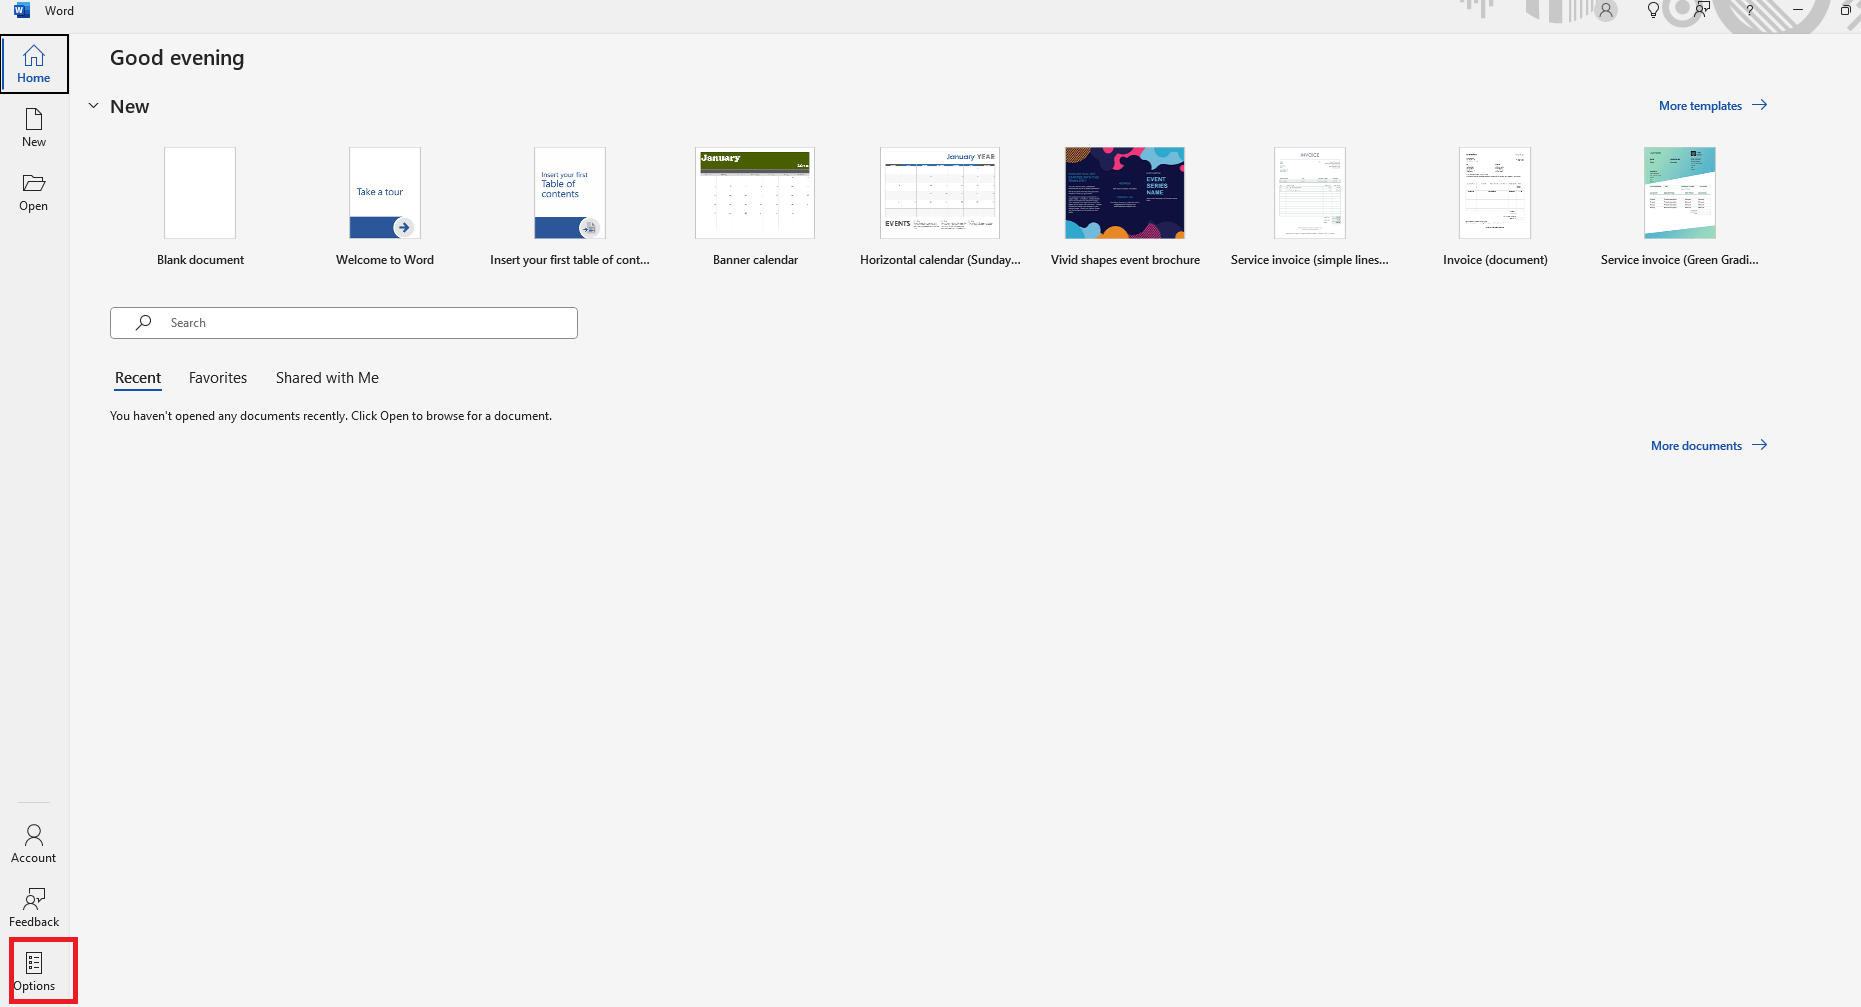Screen dimensions: 1861x1007
Task: Open the Banner calendar template
Action: [x=754, y=193]
